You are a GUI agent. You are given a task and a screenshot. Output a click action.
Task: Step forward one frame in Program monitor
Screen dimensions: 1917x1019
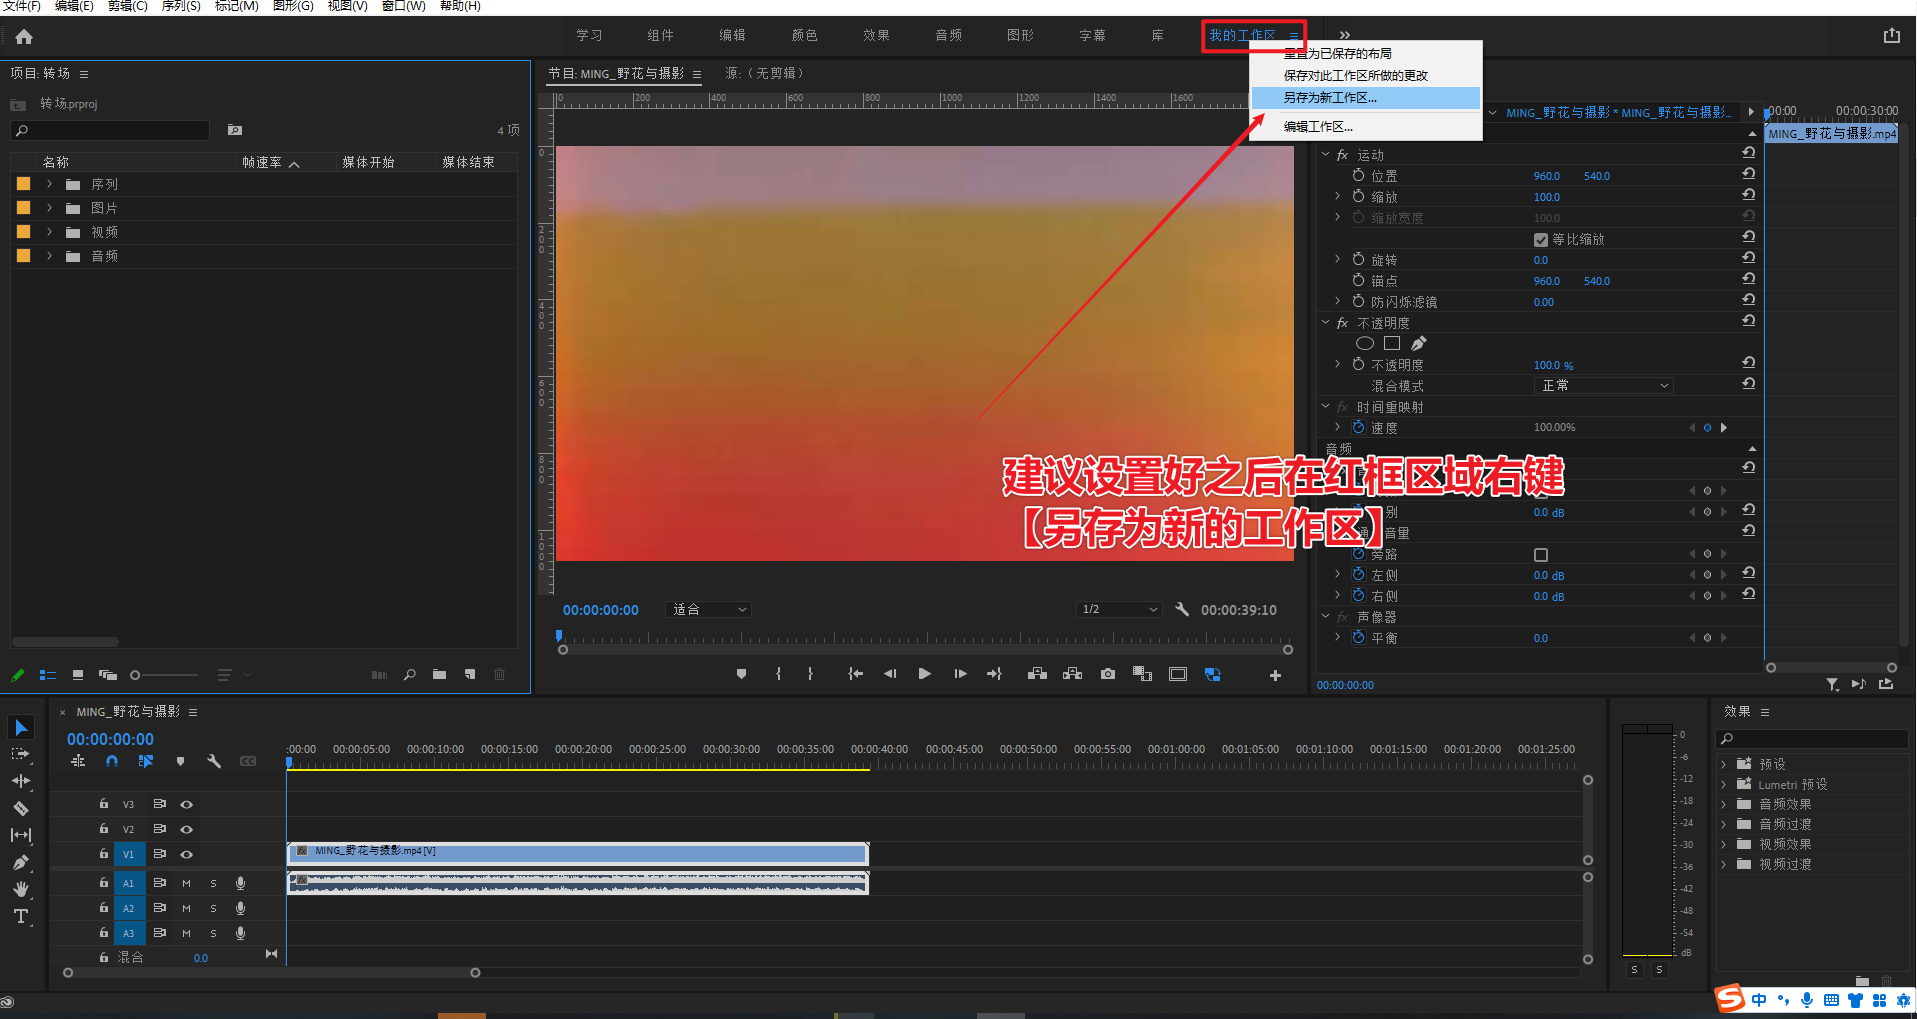tap(960, 674)
